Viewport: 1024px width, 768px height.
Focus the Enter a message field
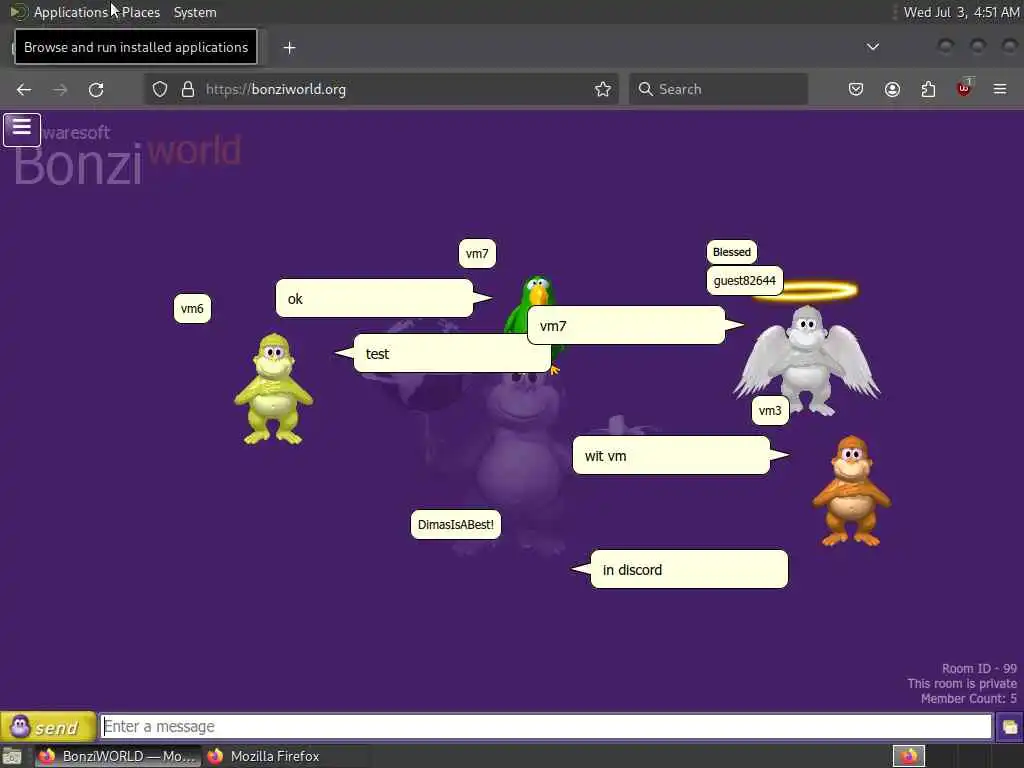click(546, 726)
